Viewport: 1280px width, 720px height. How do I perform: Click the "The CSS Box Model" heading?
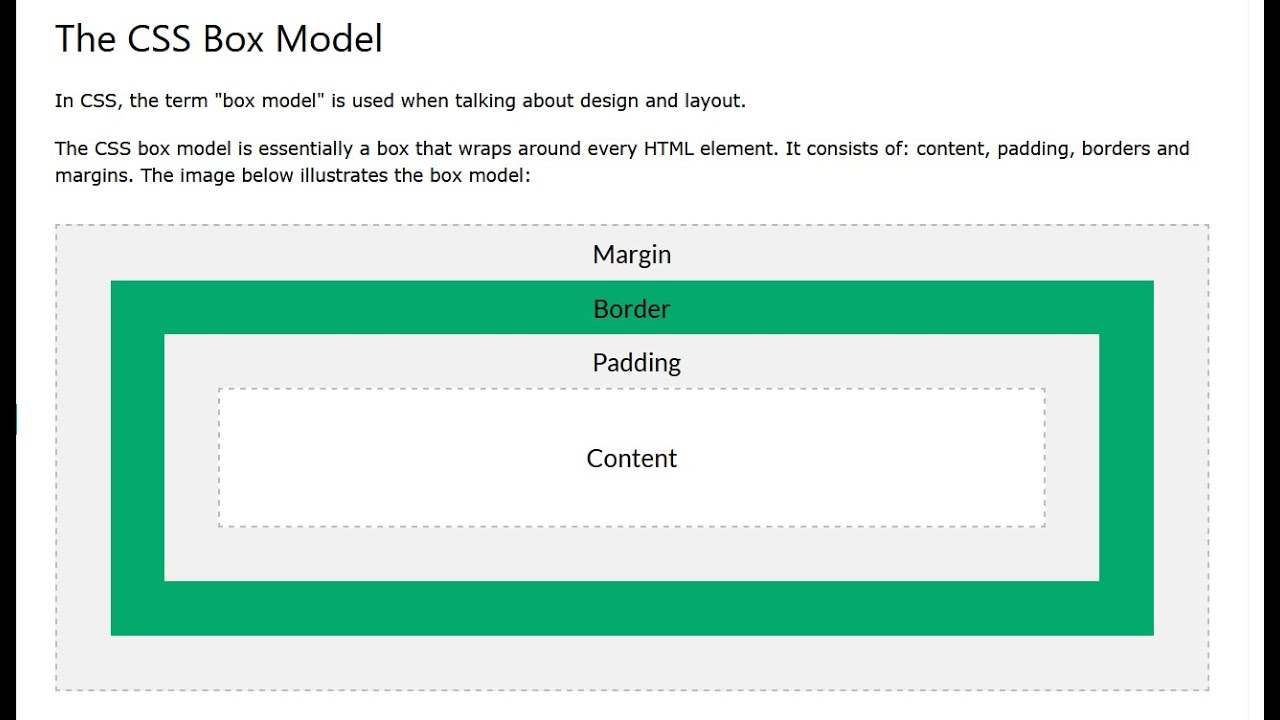pyautogui.click(x=219, y=39)
